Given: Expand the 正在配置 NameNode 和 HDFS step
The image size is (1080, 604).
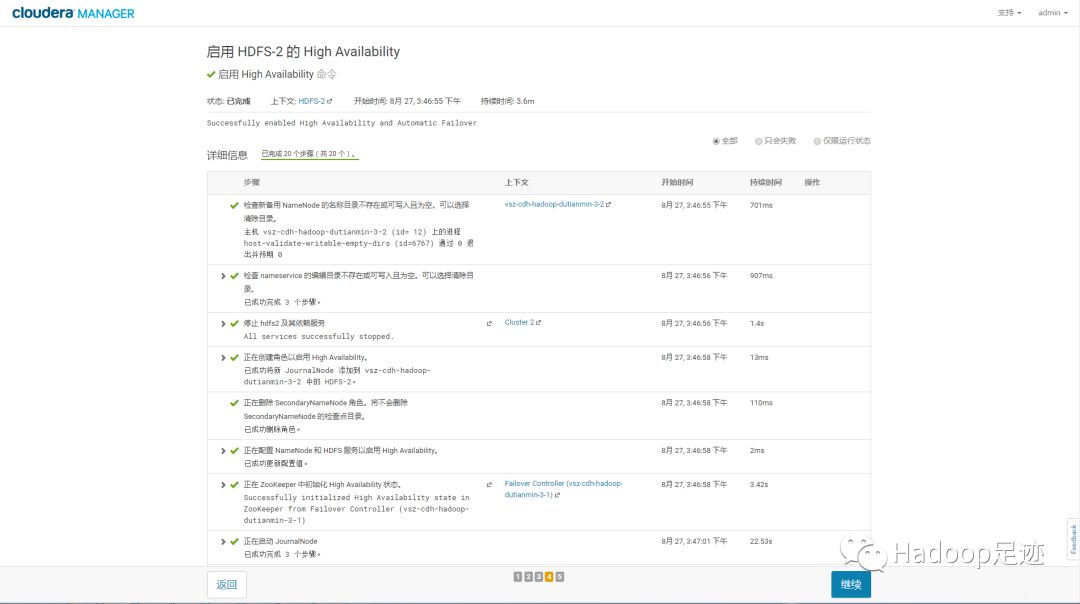Looking at the screenshot, I should coord(223,451).
